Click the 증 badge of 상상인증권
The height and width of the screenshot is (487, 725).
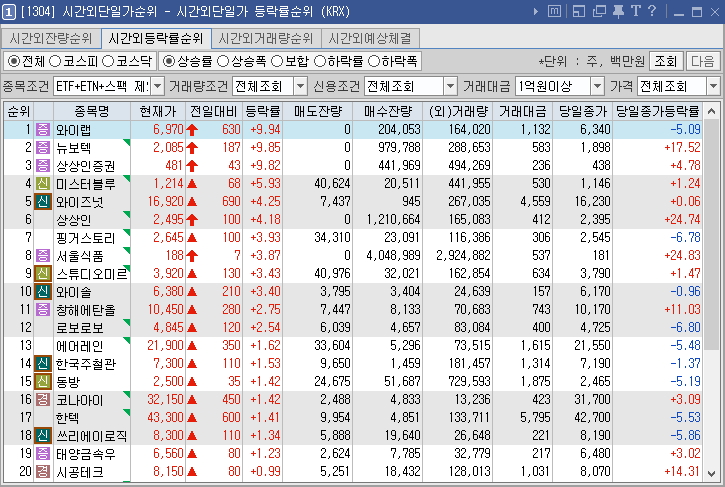tap(43, 166)
